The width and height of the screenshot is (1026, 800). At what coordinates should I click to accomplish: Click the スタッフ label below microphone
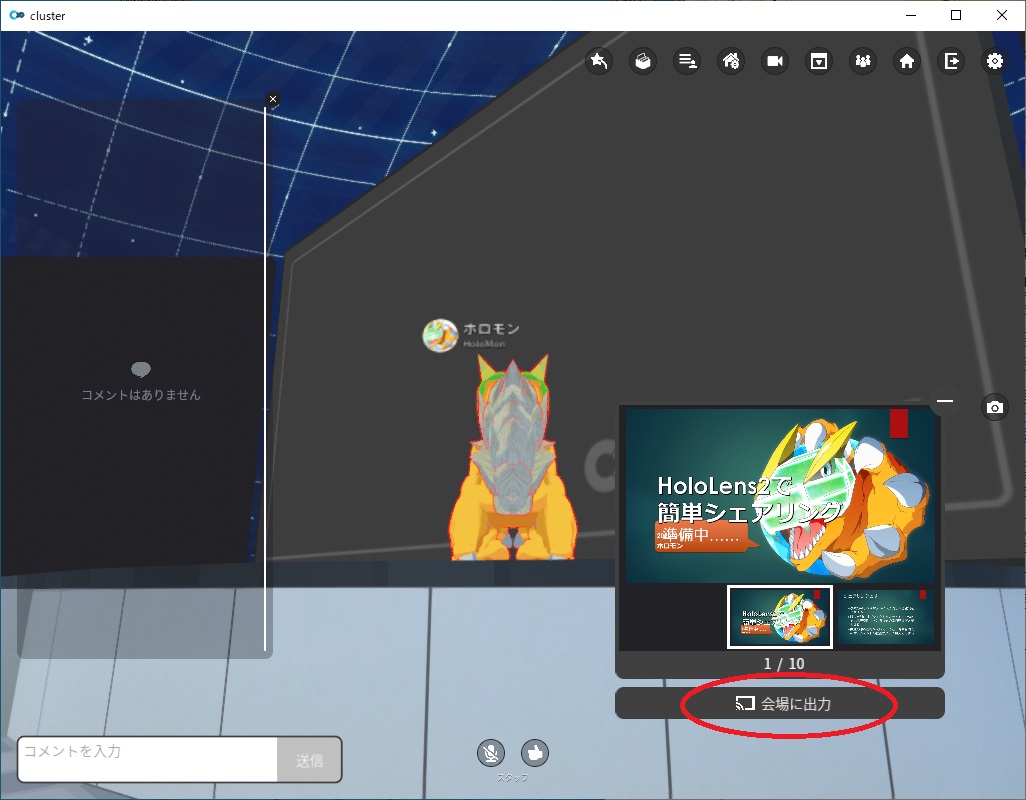click(x=512, y=778)
